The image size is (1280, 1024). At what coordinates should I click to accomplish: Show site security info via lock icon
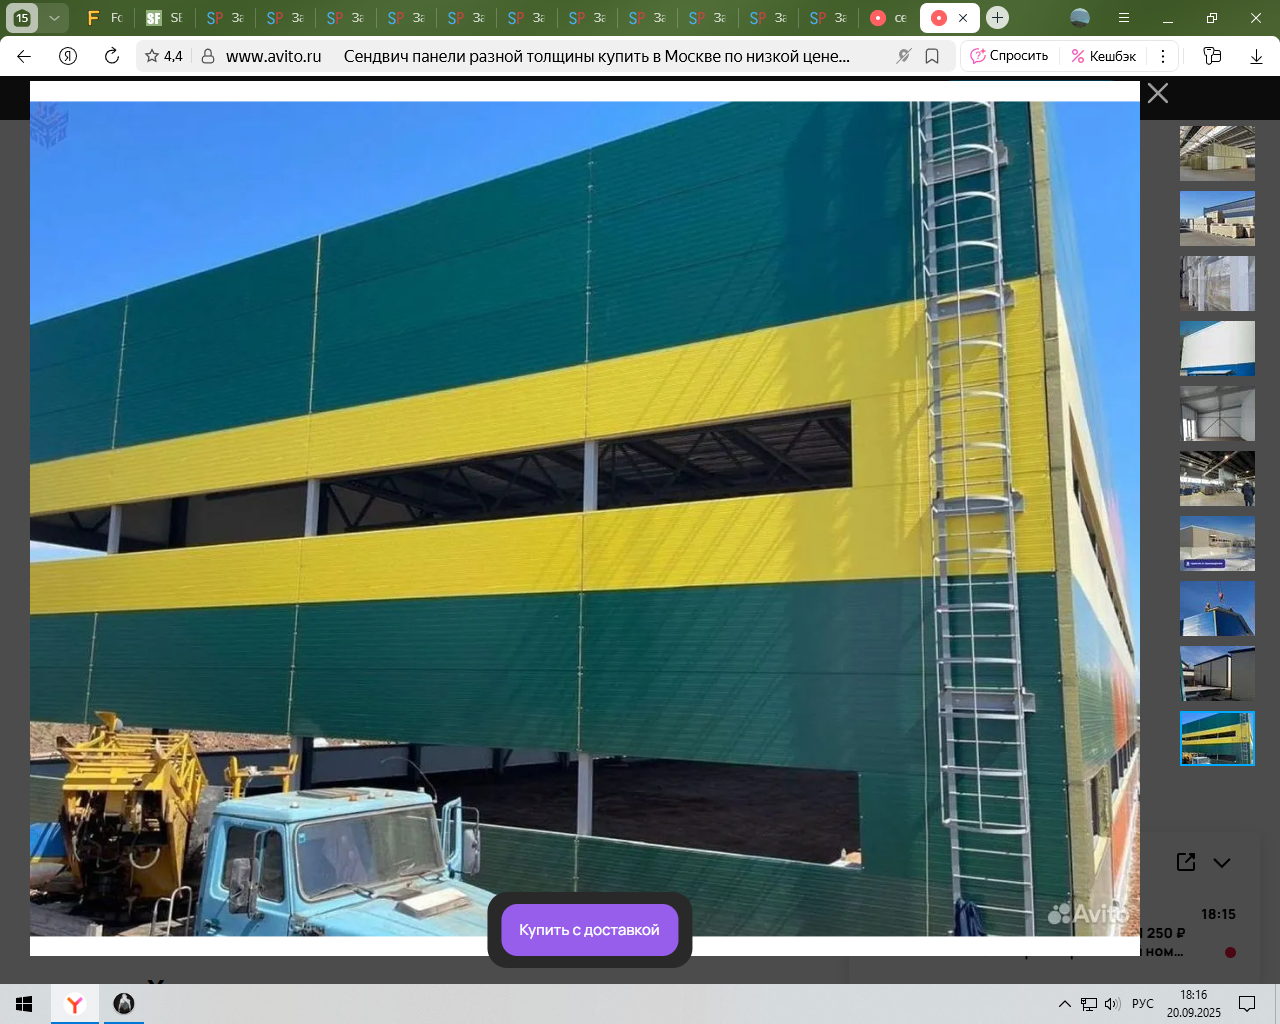click(208, 56)
